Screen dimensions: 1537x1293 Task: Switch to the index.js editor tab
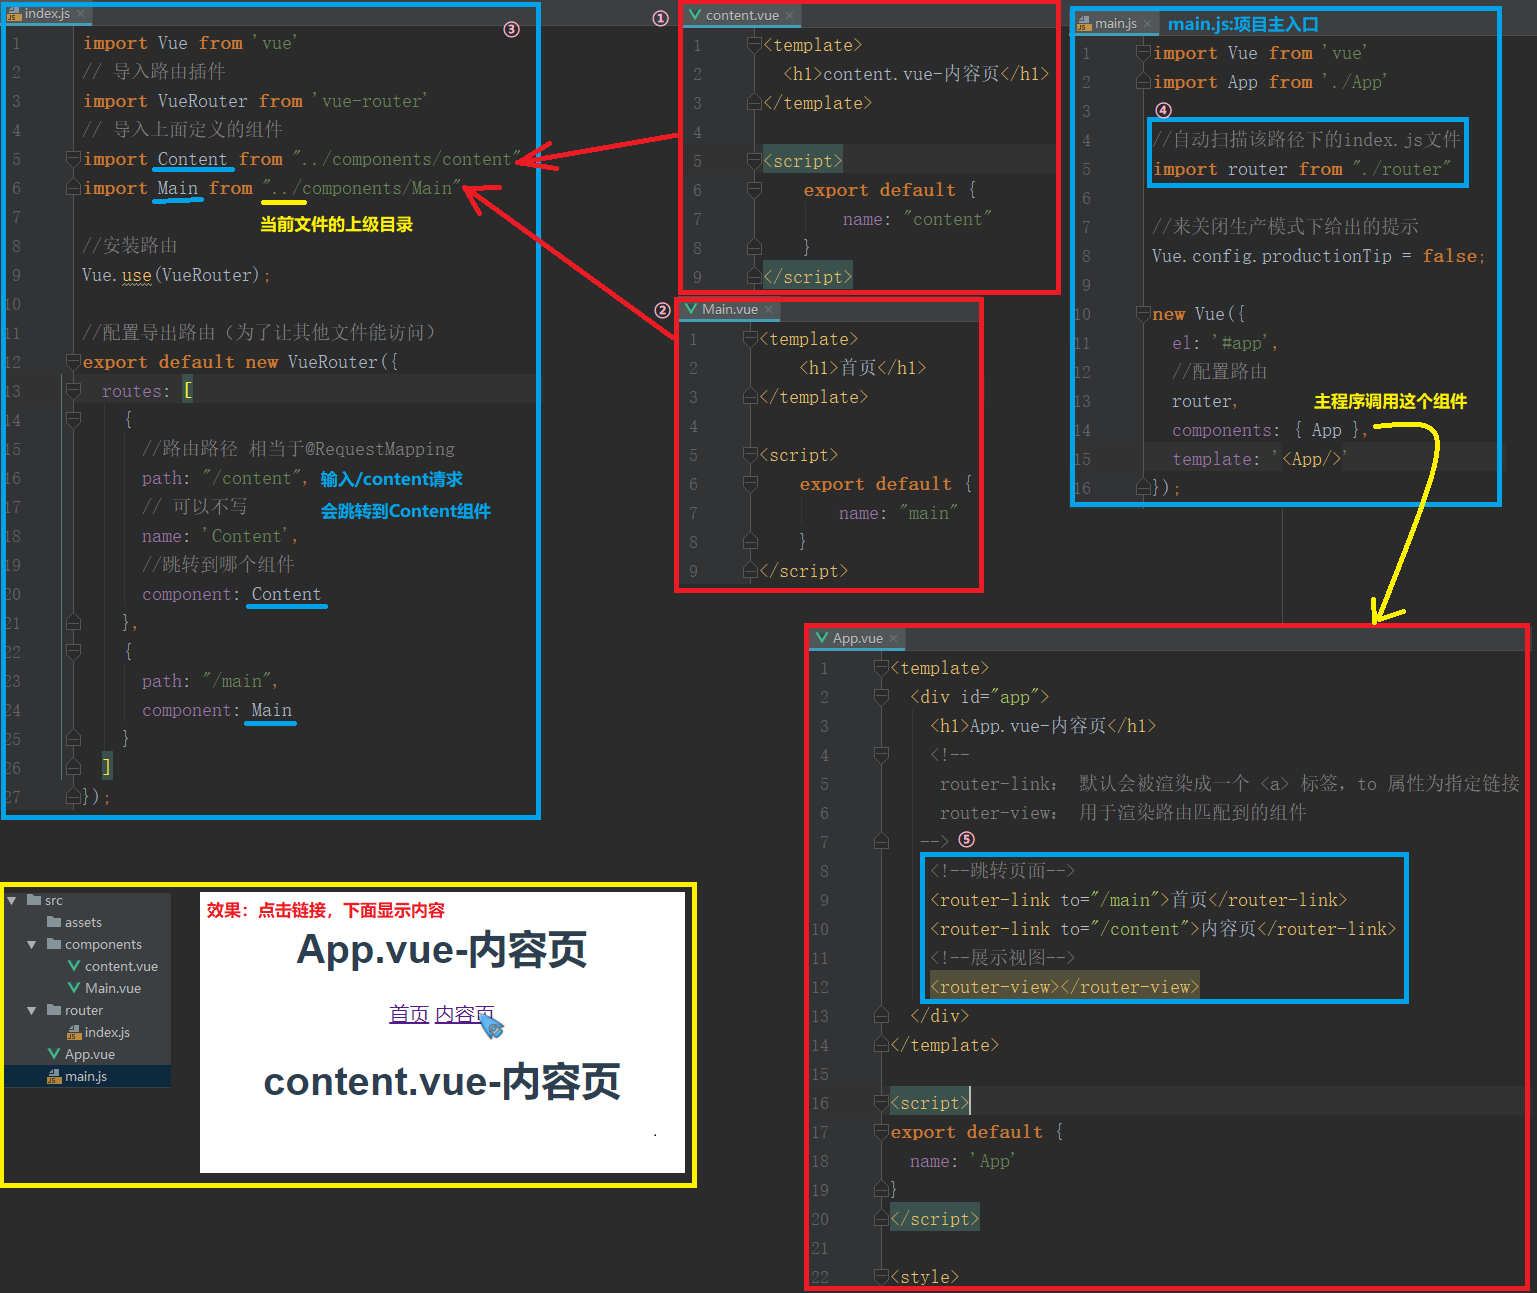(47, 13)
